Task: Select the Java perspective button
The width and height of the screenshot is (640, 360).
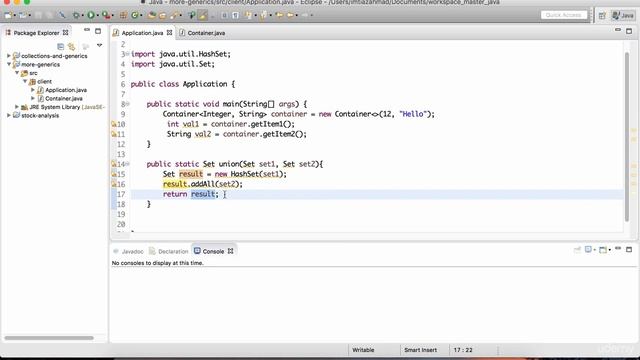Action: (623, 16)
